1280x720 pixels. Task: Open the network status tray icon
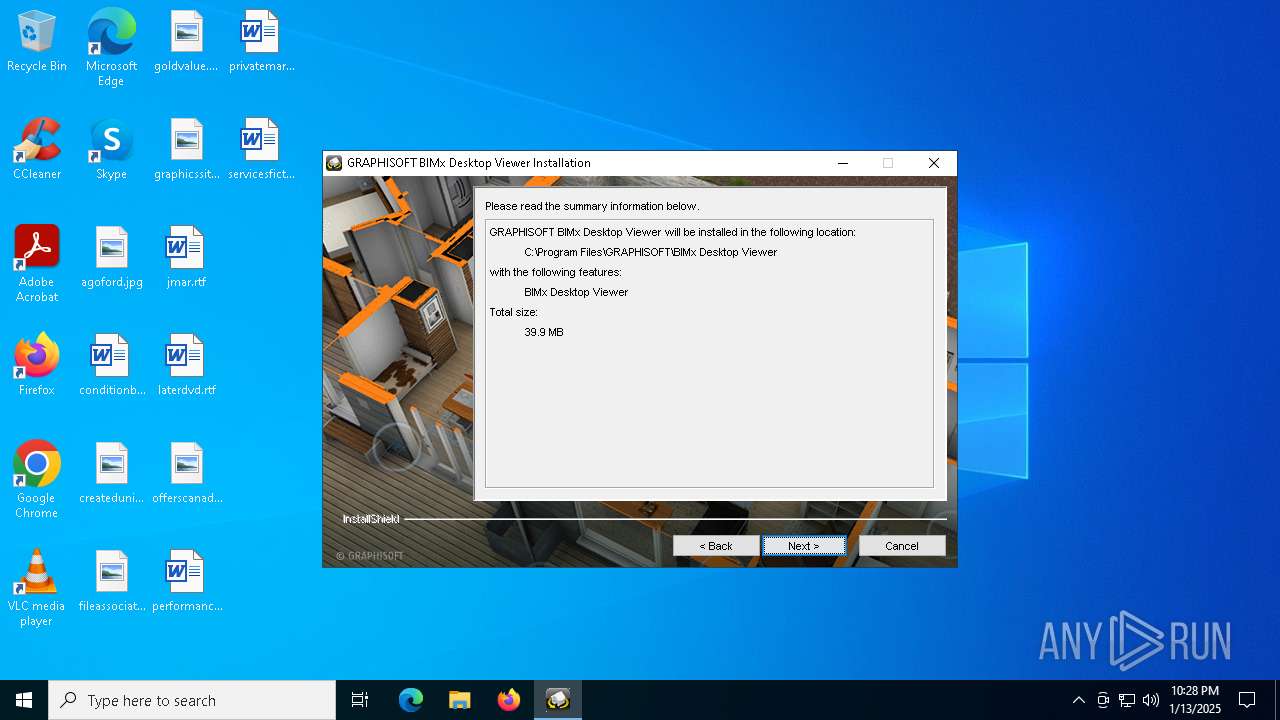point(1127,701)
